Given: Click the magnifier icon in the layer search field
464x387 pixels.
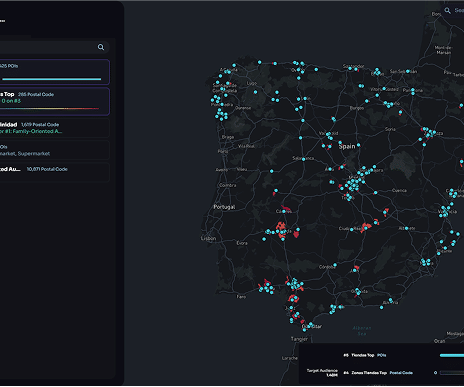Looking at the screenshot, I should (101, 47).
